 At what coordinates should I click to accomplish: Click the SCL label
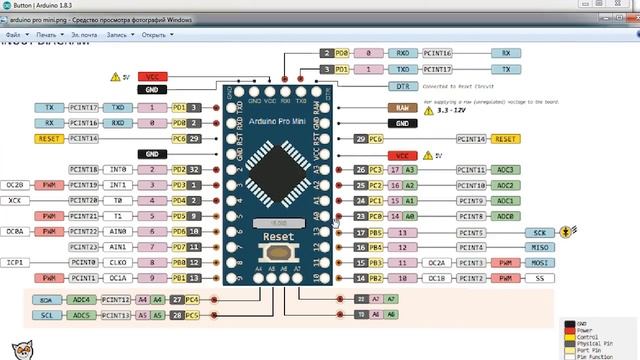(x=47, y=316)
